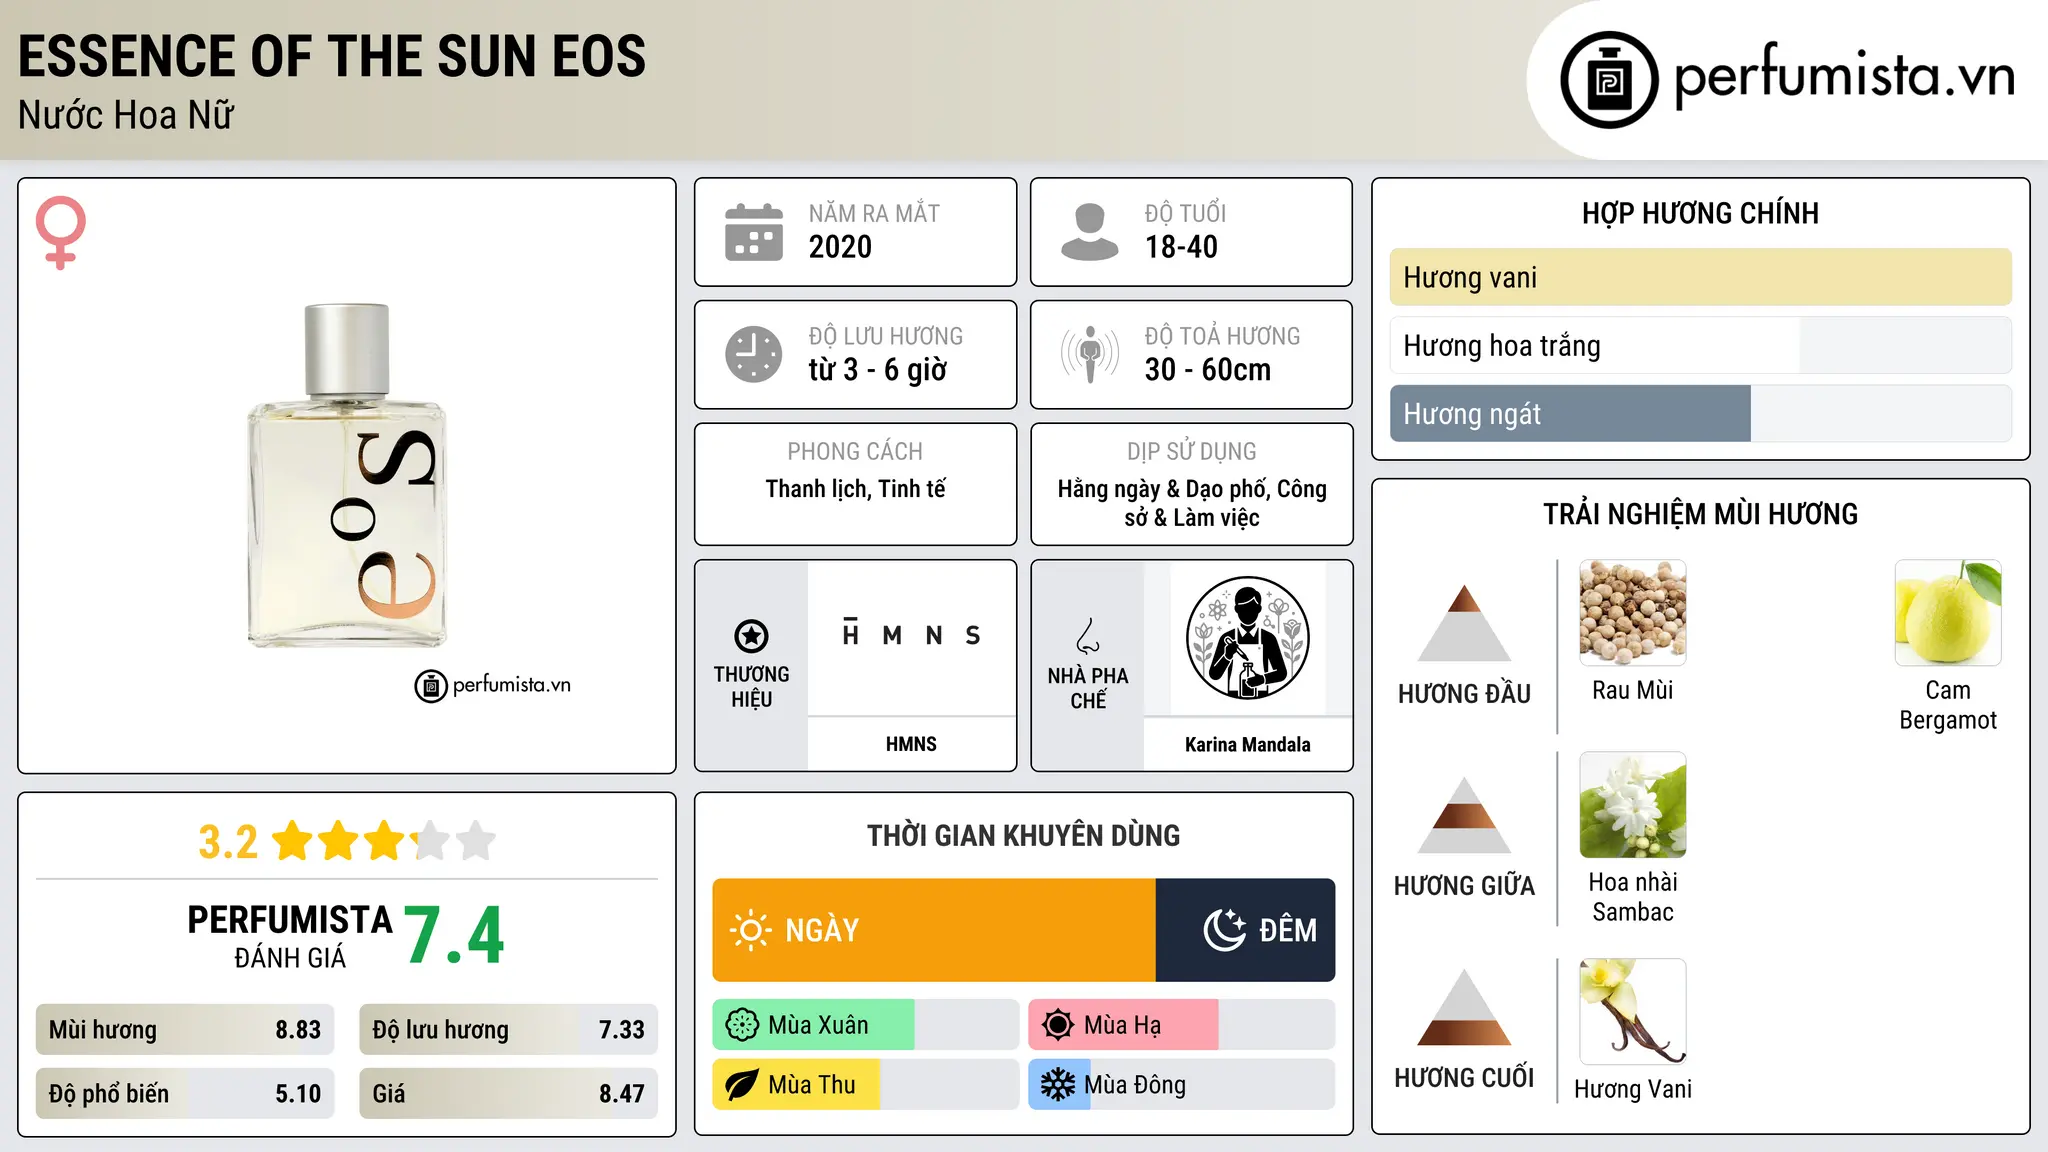The width and height of the screenshot is (2048, 1152).
Task: Click the Thời gian khuyên dùng heading
Action: click(1023, 835)
